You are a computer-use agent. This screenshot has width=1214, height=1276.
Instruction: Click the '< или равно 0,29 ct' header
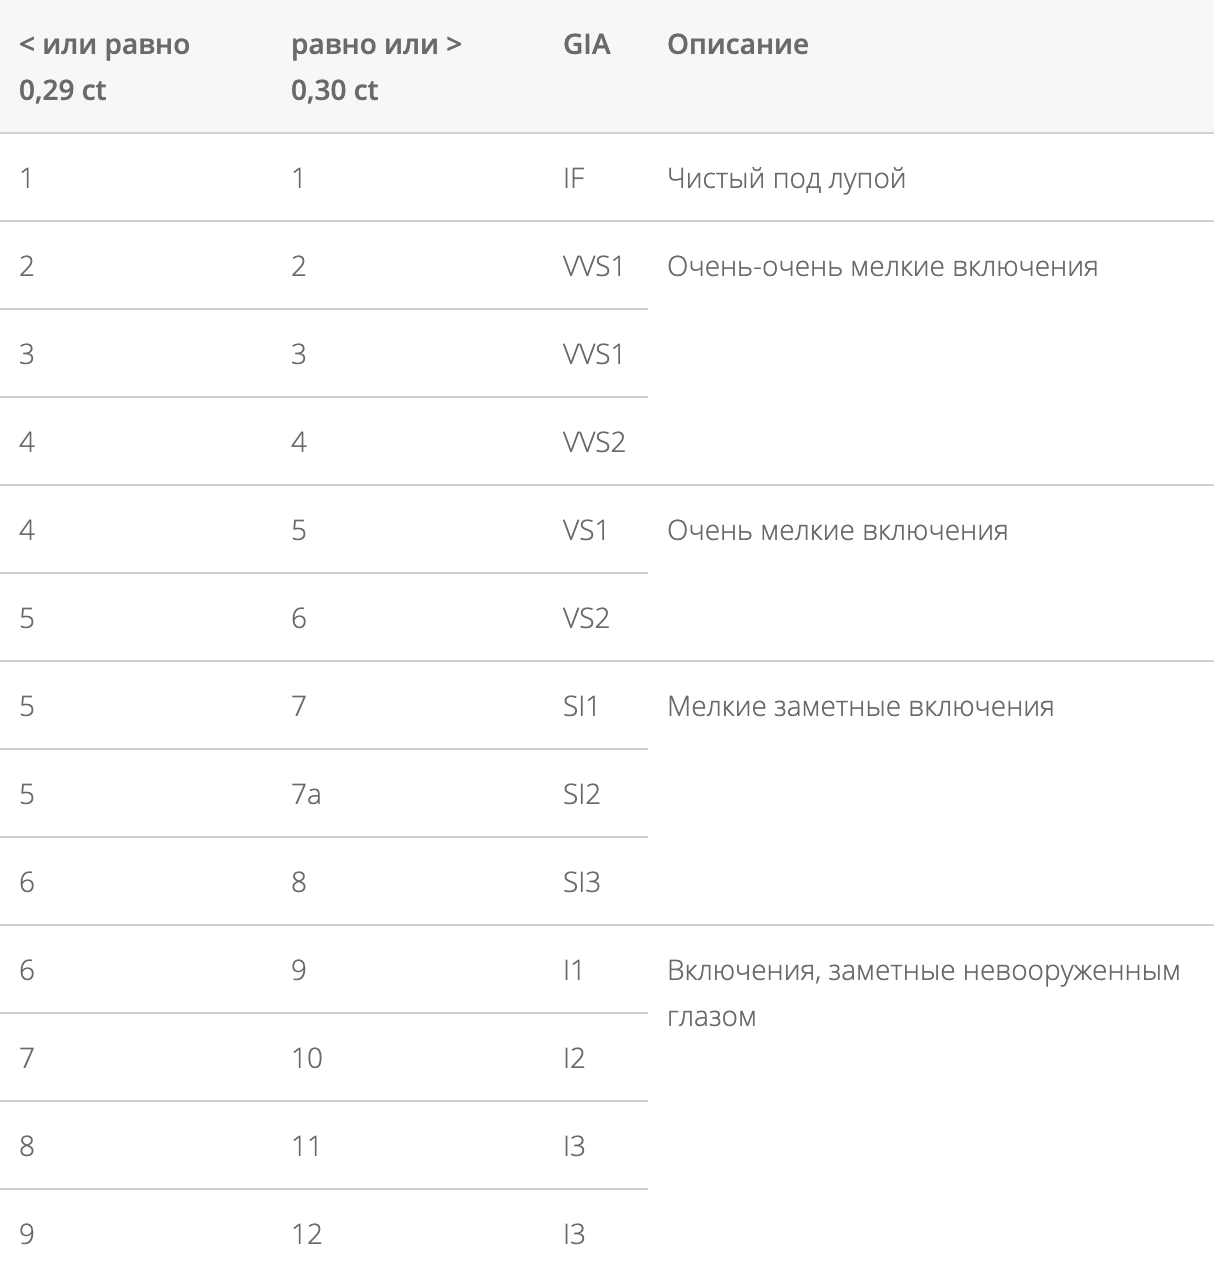104,67
